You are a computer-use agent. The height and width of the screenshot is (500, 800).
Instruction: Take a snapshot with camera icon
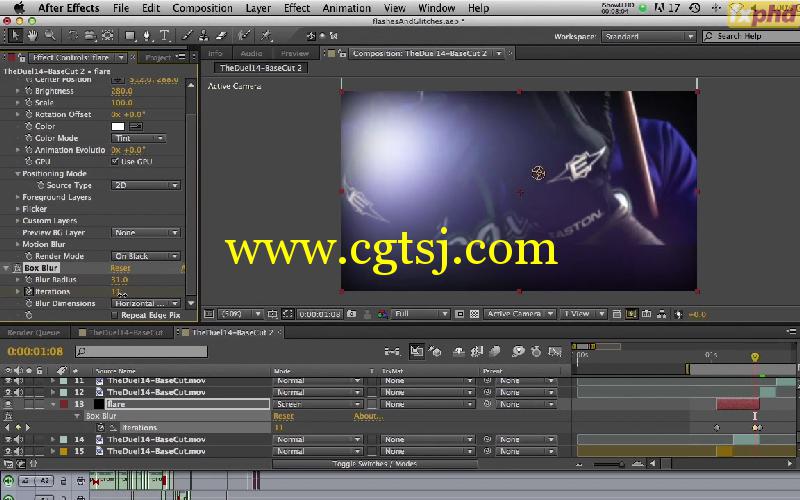click(x=352, y=314)
